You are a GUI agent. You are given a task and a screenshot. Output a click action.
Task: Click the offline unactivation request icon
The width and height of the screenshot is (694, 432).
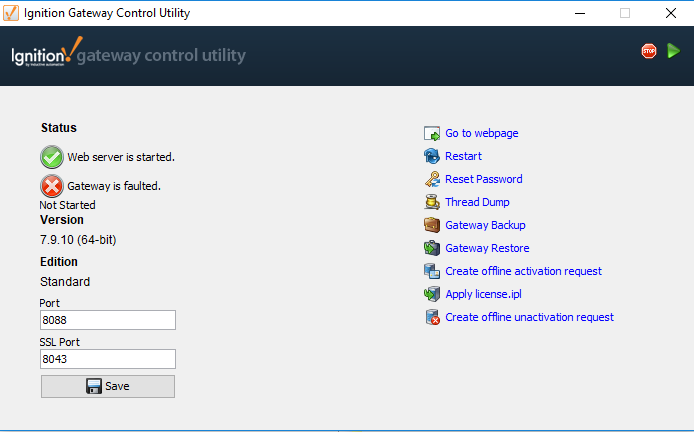[432, 317]
